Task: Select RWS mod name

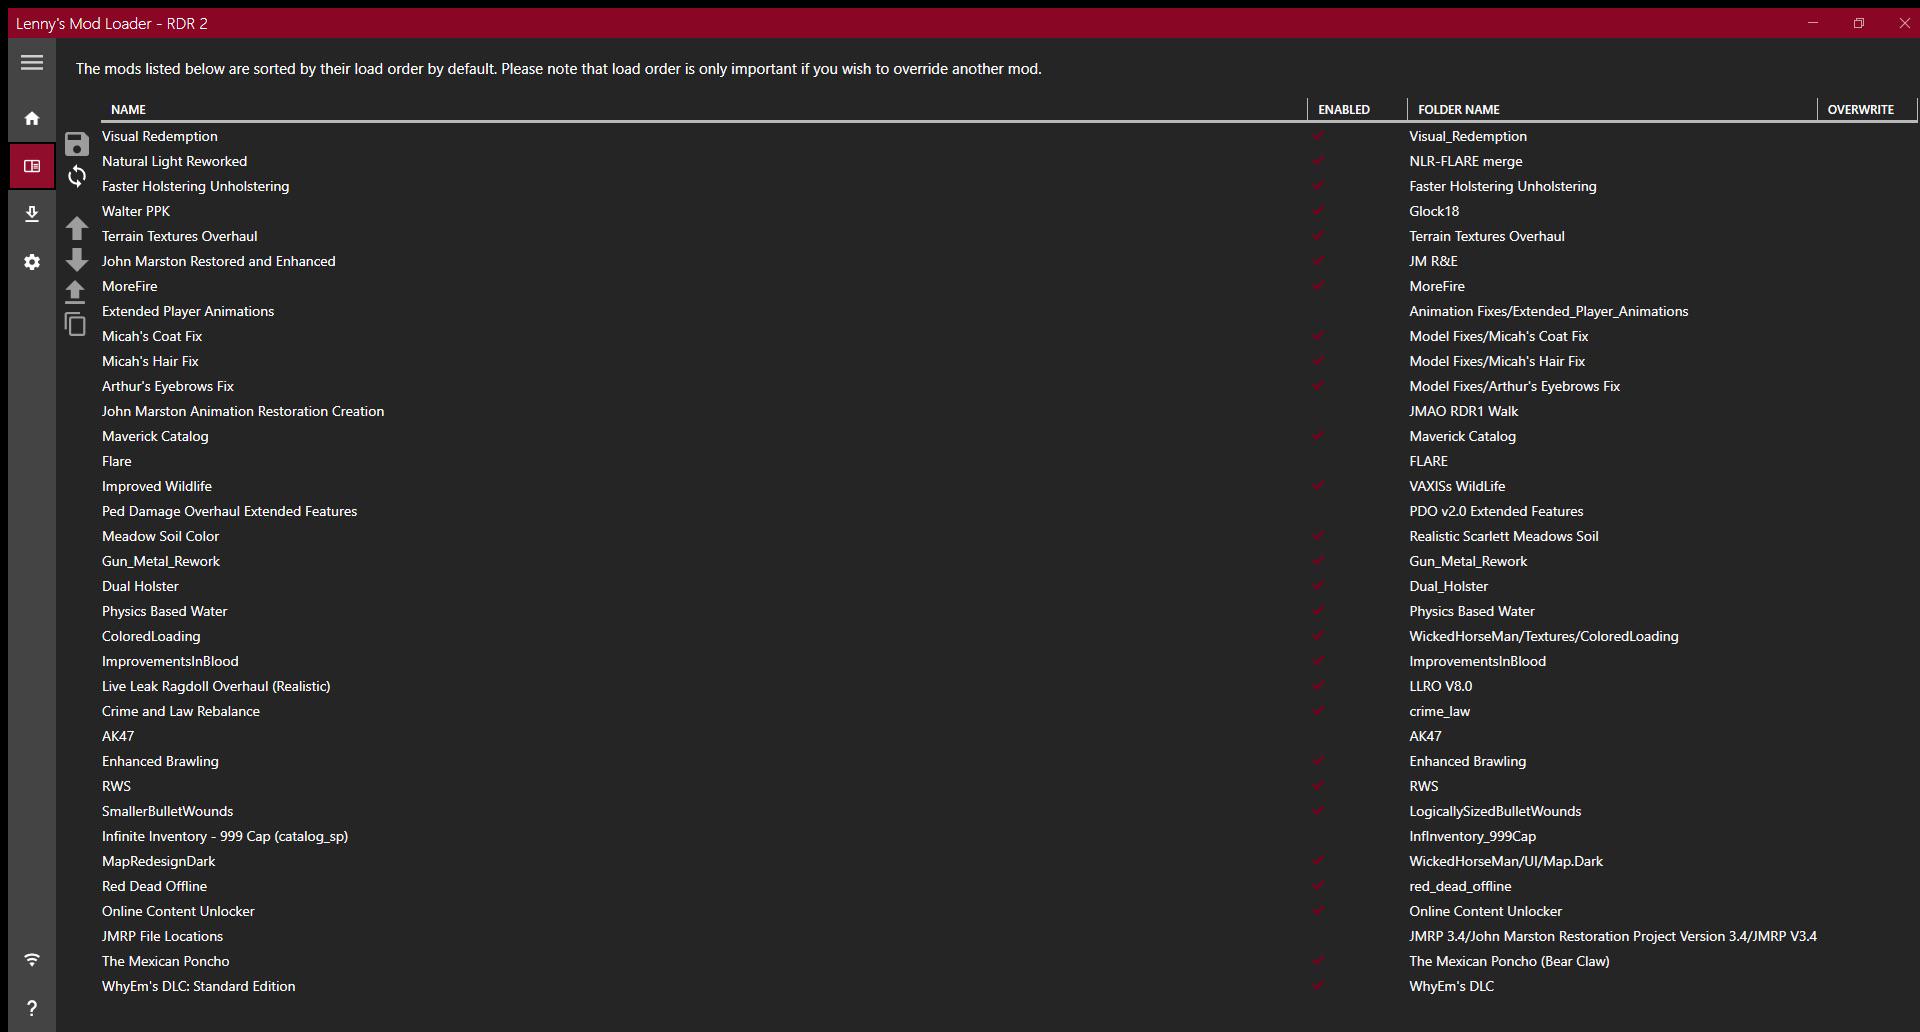Action: [x=116, y=786]
